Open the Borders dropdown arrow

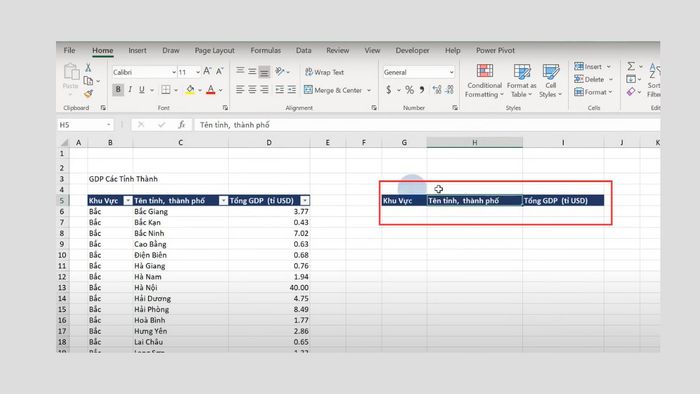coord(175,90)
